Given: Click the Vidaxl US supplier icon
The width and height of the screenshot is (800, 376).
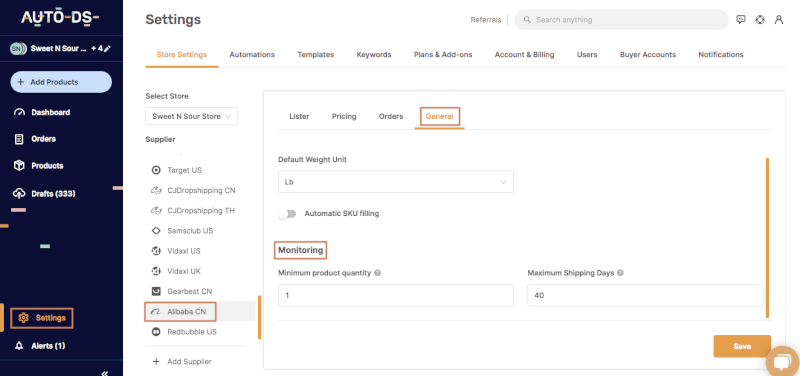Looking at the screenshot, I should [x=157, y=251].
